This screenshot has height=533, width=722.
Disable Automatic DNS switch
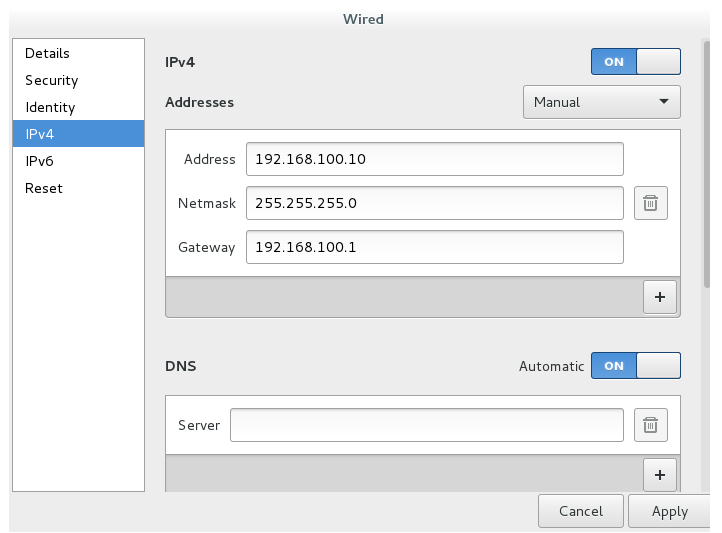[635, 366]
